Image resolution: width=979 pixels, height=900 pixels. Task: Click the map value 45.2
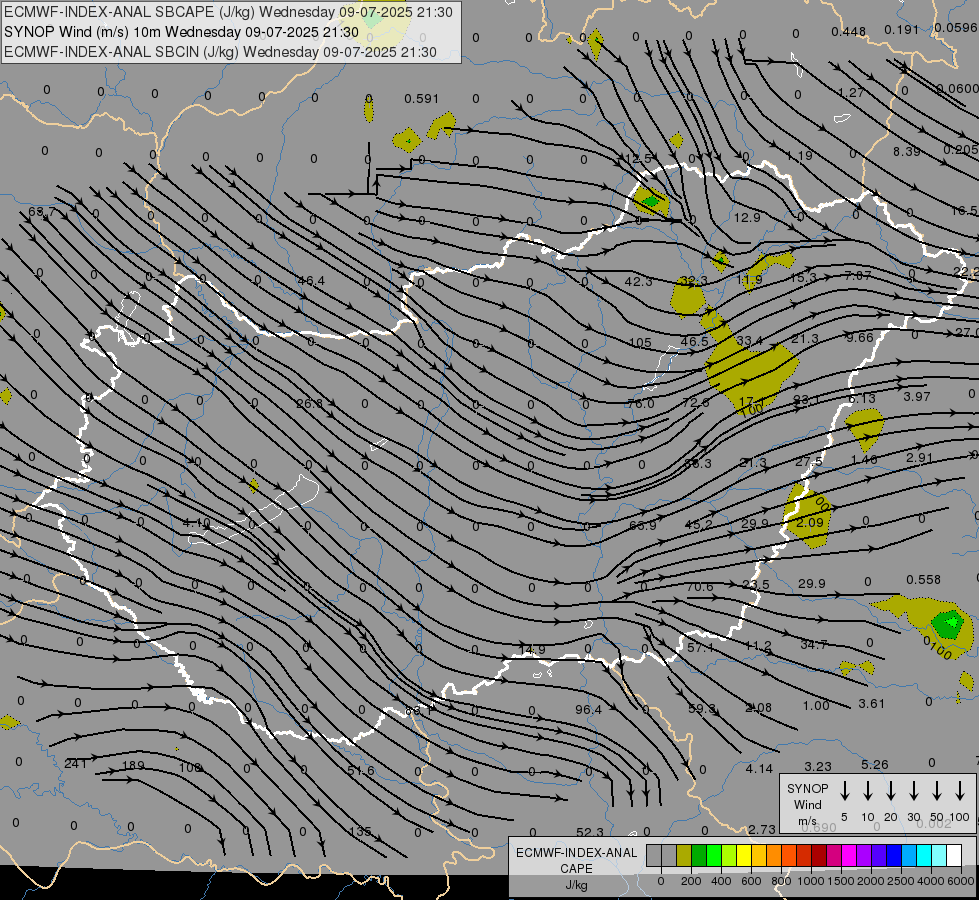click(698, 525)
